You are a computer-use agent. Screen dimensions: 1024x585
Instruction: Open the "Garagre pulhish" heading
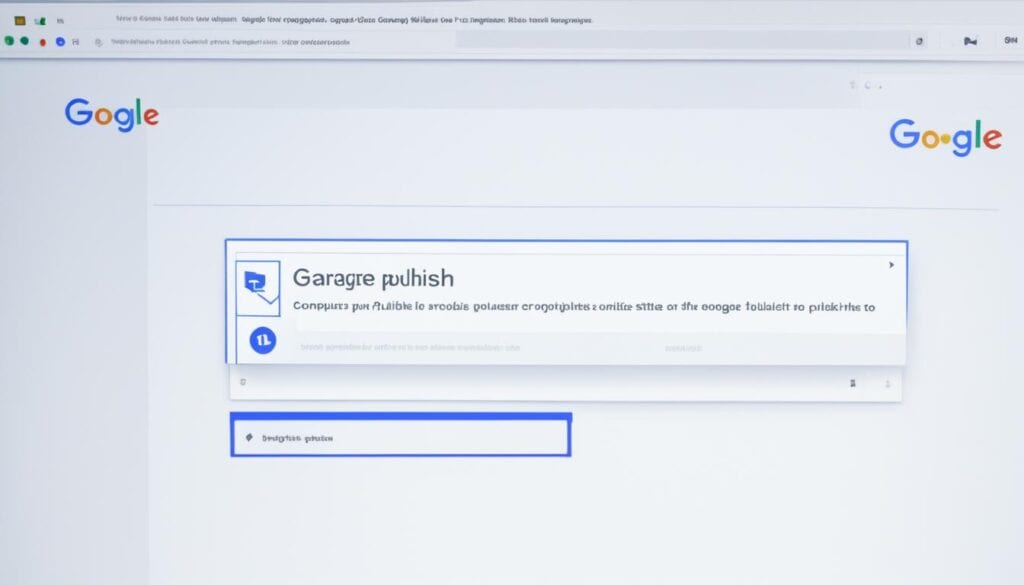click(x=373, y=278)
